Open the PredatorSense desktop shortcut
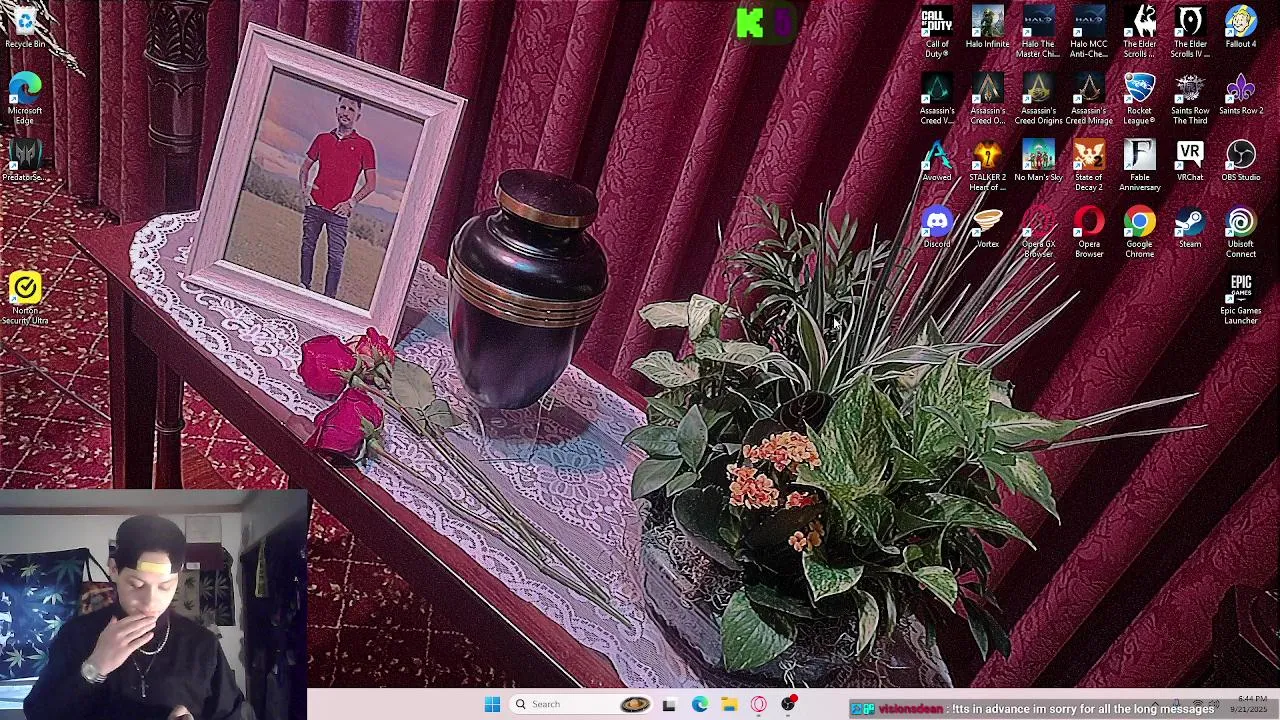This screenshot has height=720, width=1280. pos(25,161)
